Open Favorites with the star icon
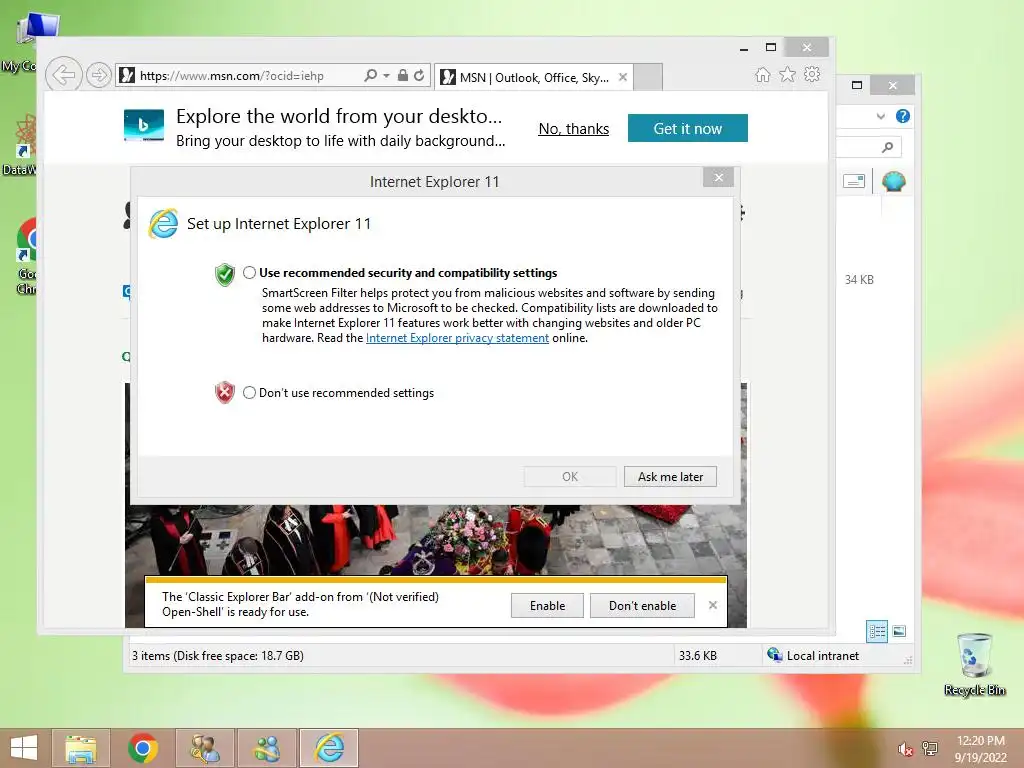 [788, 74]
